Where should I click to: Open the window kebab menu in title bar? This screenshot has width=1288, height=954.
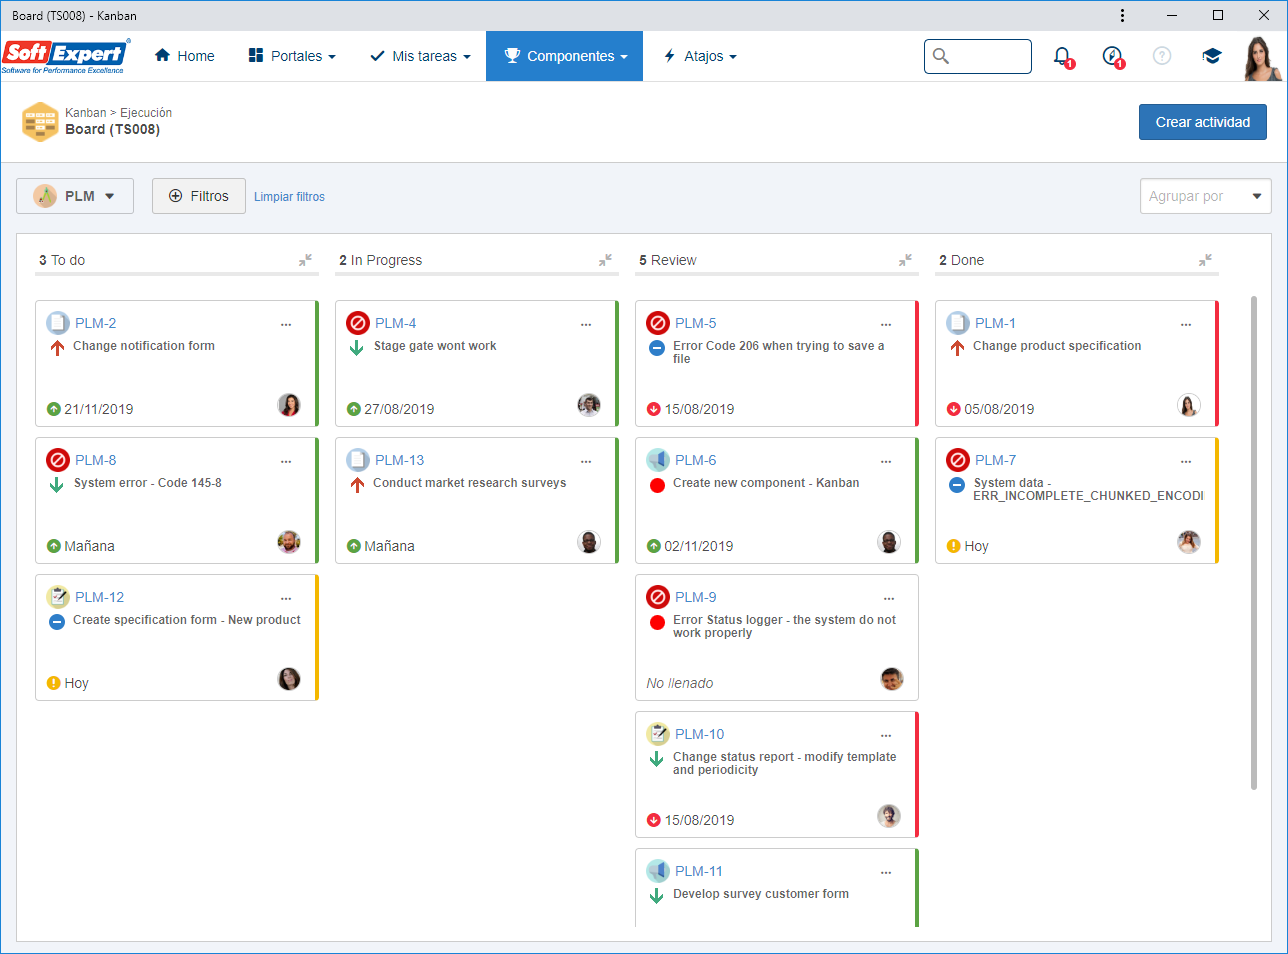coord(1122,15)
